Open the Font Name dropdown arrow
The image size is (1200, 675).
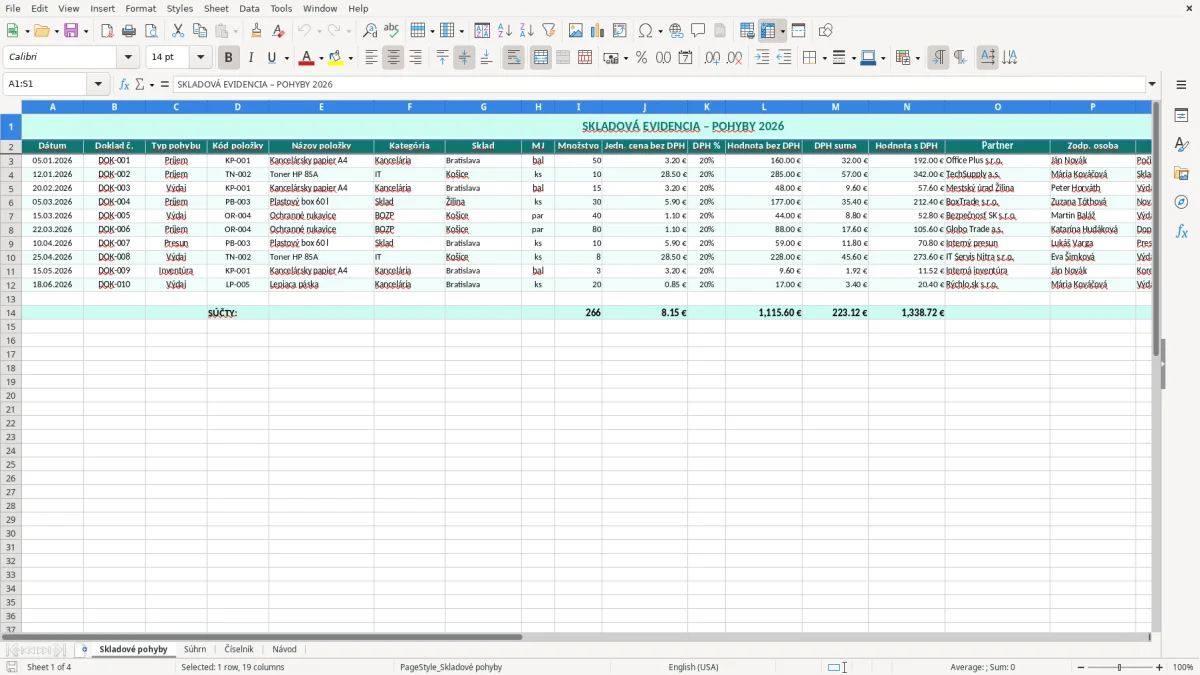point(128,58)
